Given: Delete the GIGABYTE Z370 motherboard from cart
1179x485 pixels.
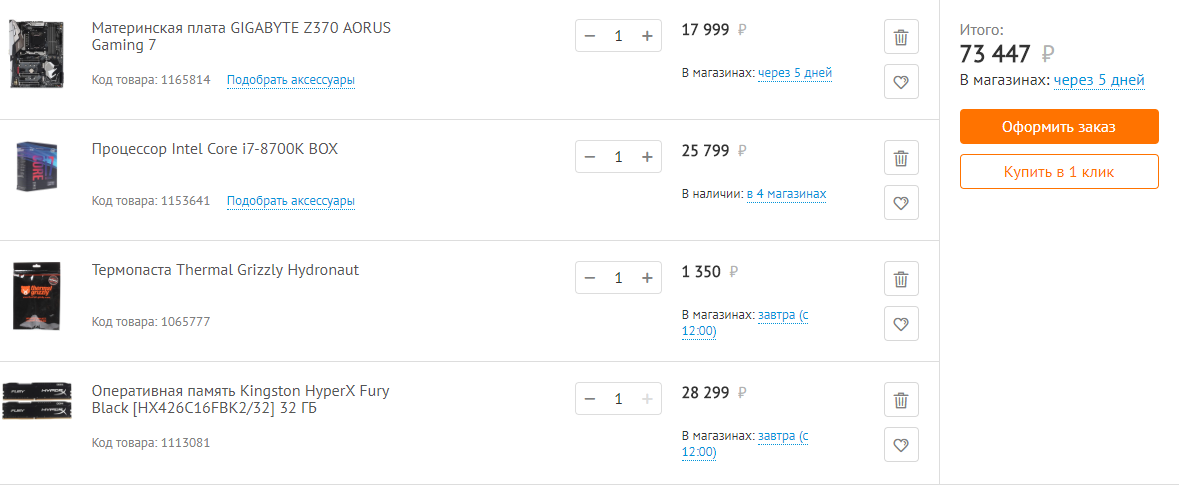Looking at the screenshot, I should coord(901,38).
